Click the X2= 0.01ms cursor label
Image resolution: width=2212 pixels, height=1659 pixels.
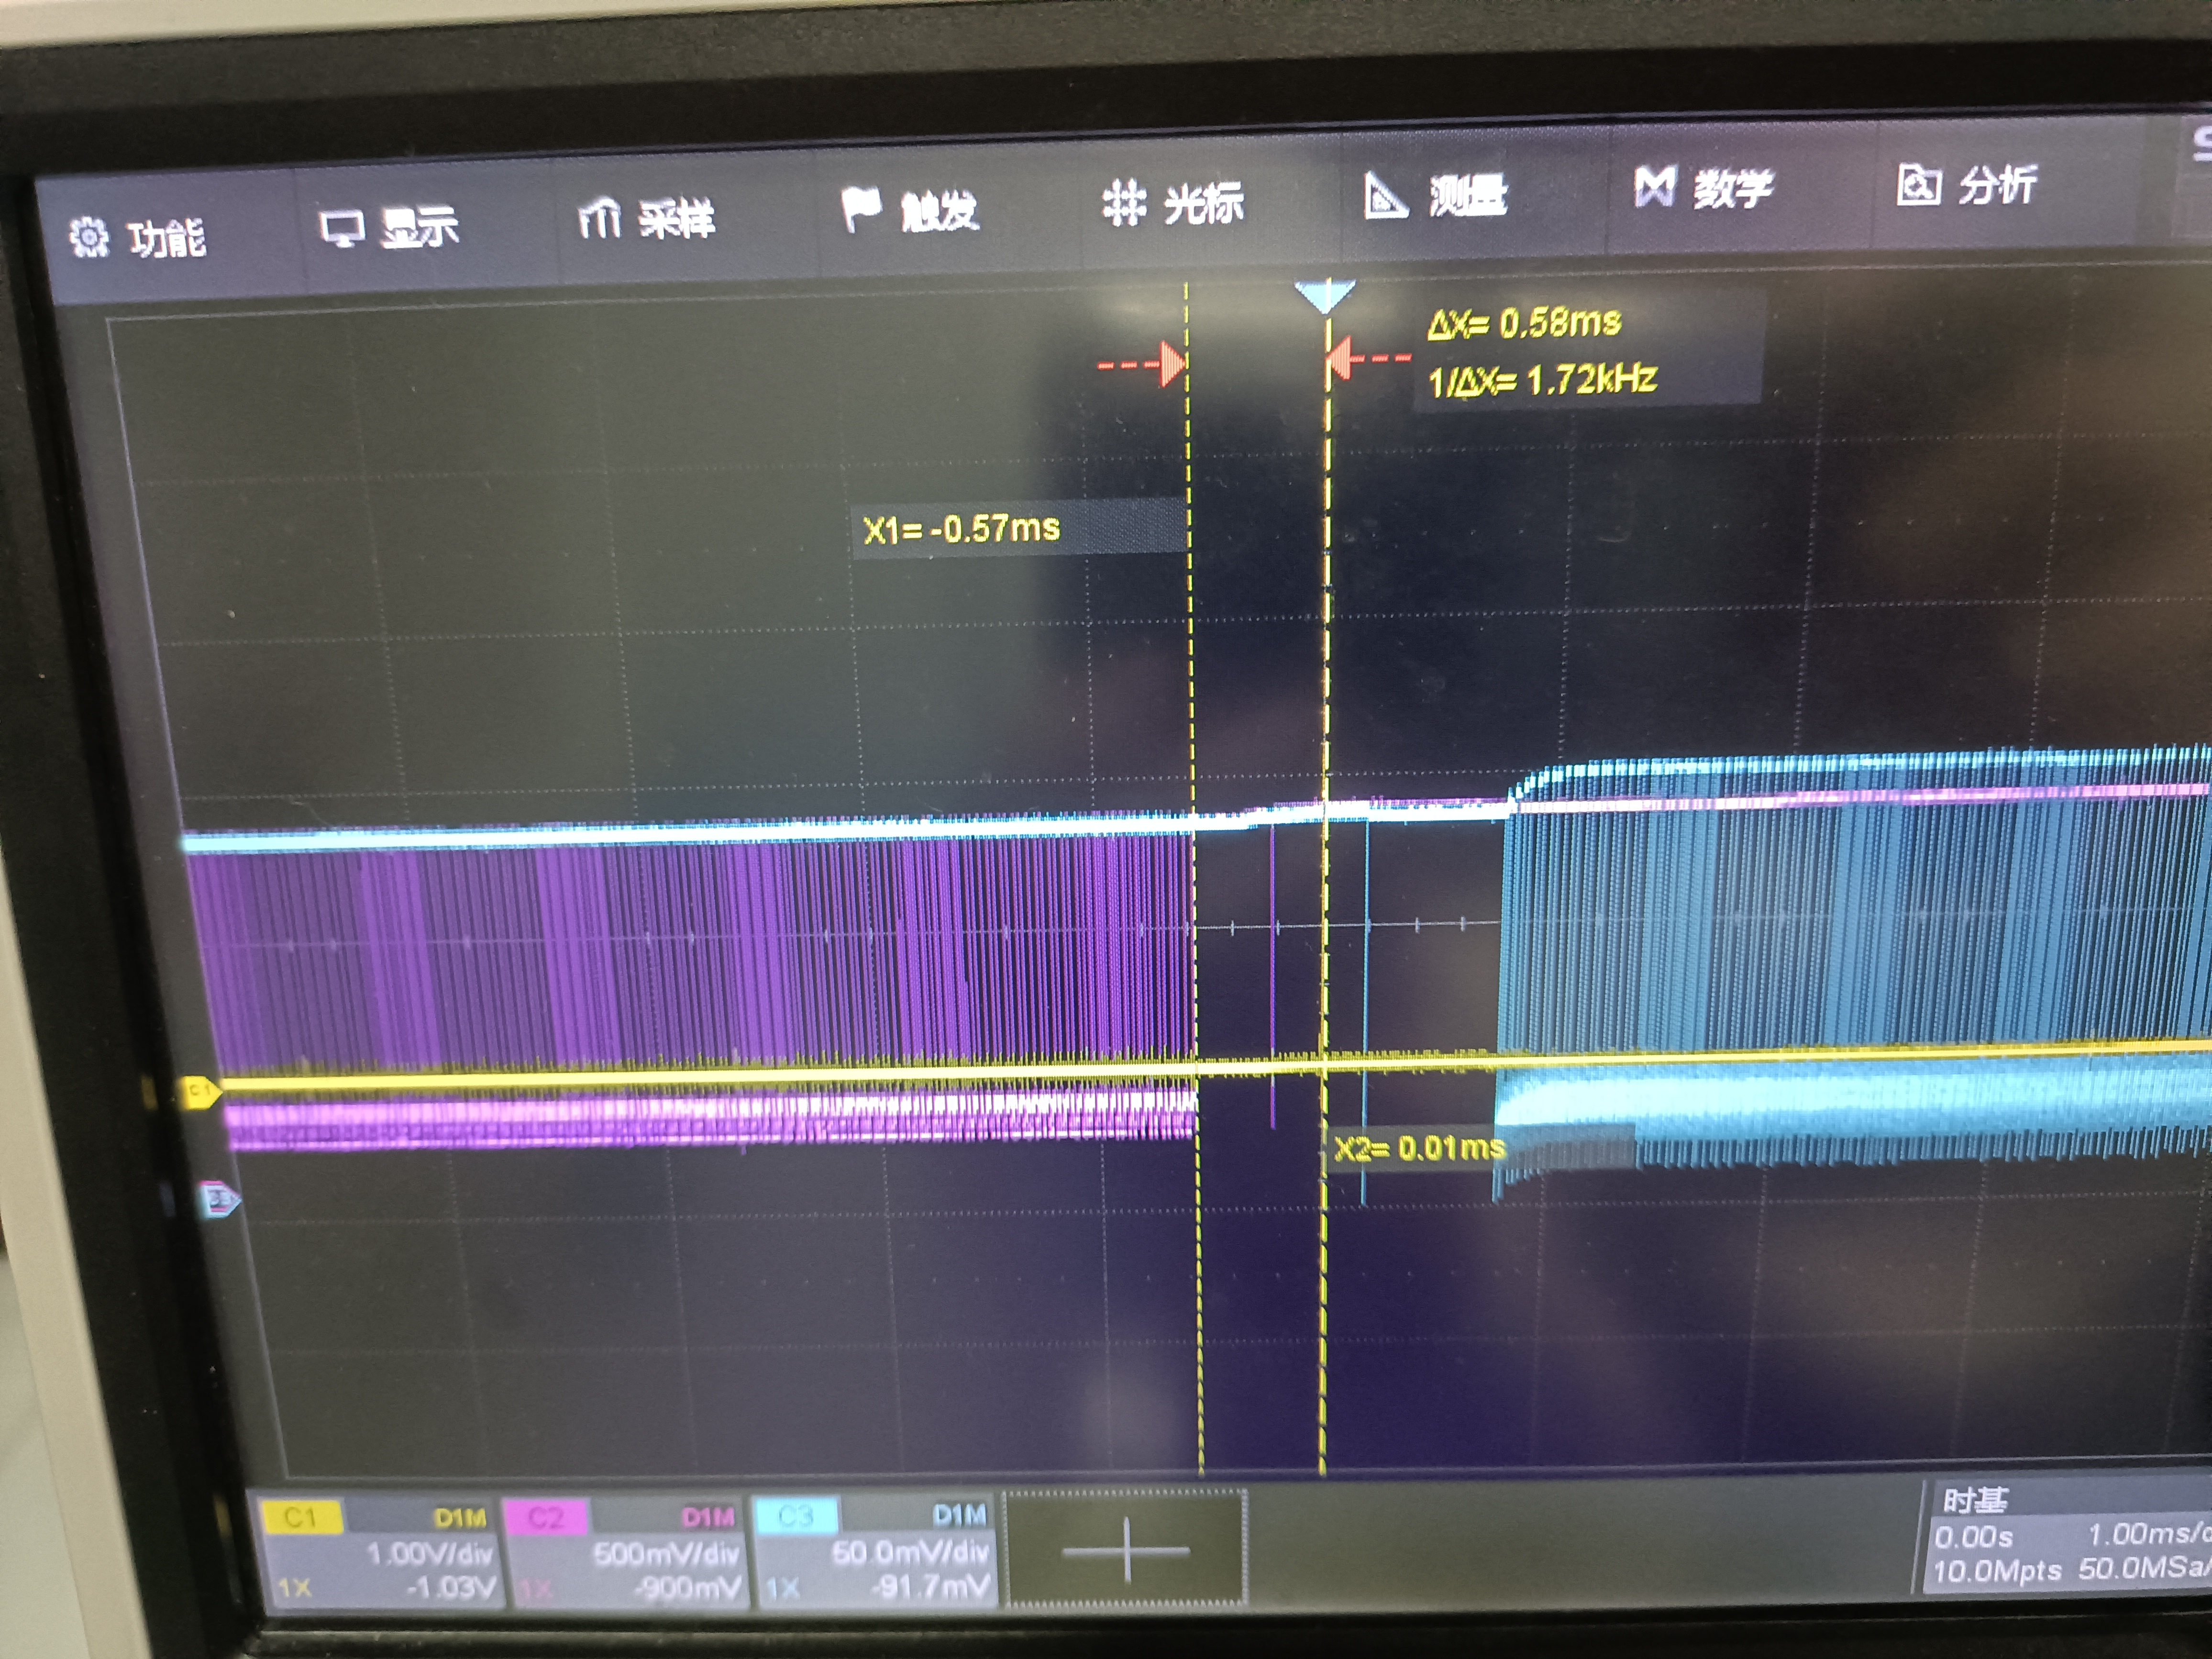coord(1419,1148)
